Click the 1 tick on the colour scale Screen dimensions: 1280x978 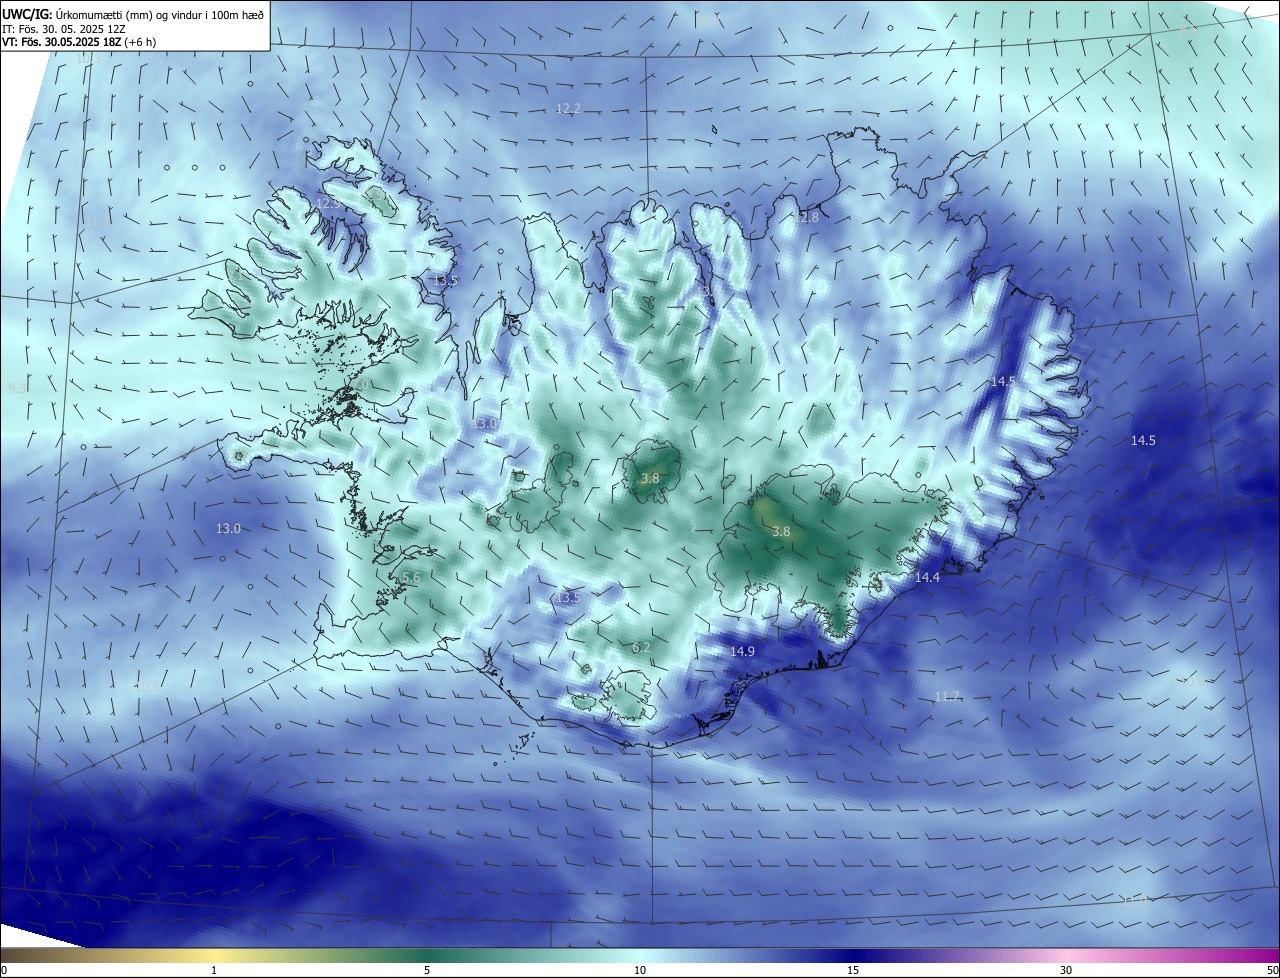(x=215, y=970)
